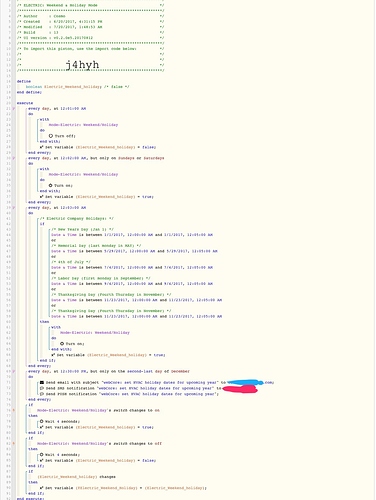Click the Wait 4 seconds icon under 'changes to on'
The image size is (376, 500).
[42, 421]
